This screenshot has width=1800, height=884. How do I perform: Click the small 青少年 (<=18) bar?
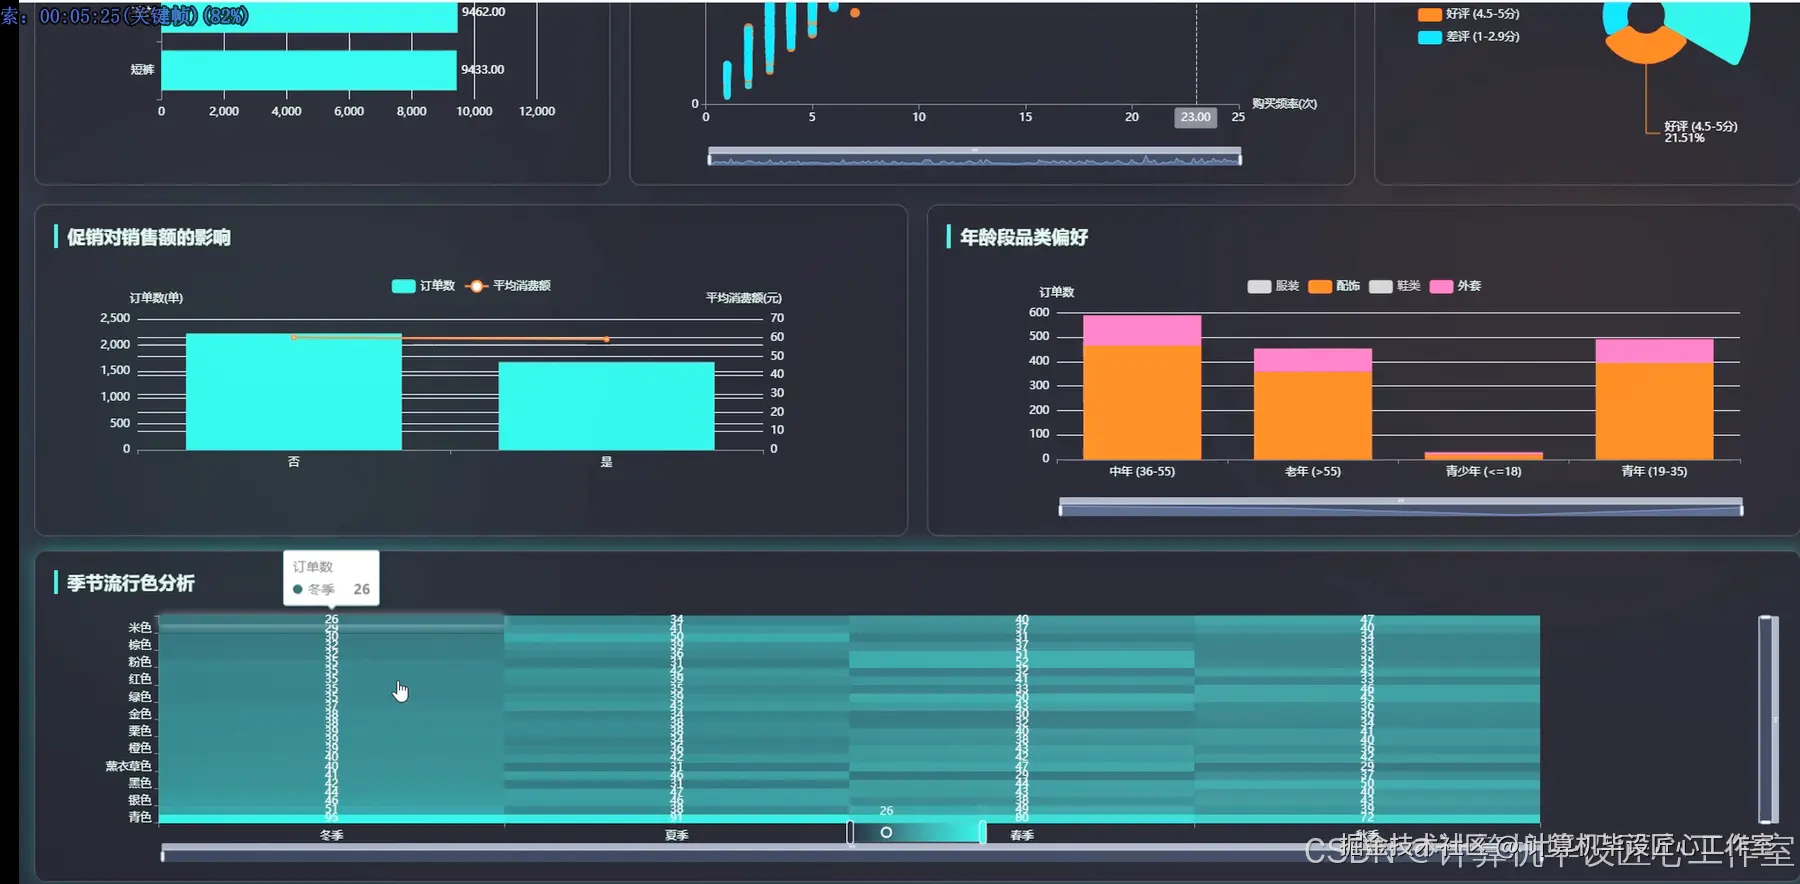point(1483,456)
